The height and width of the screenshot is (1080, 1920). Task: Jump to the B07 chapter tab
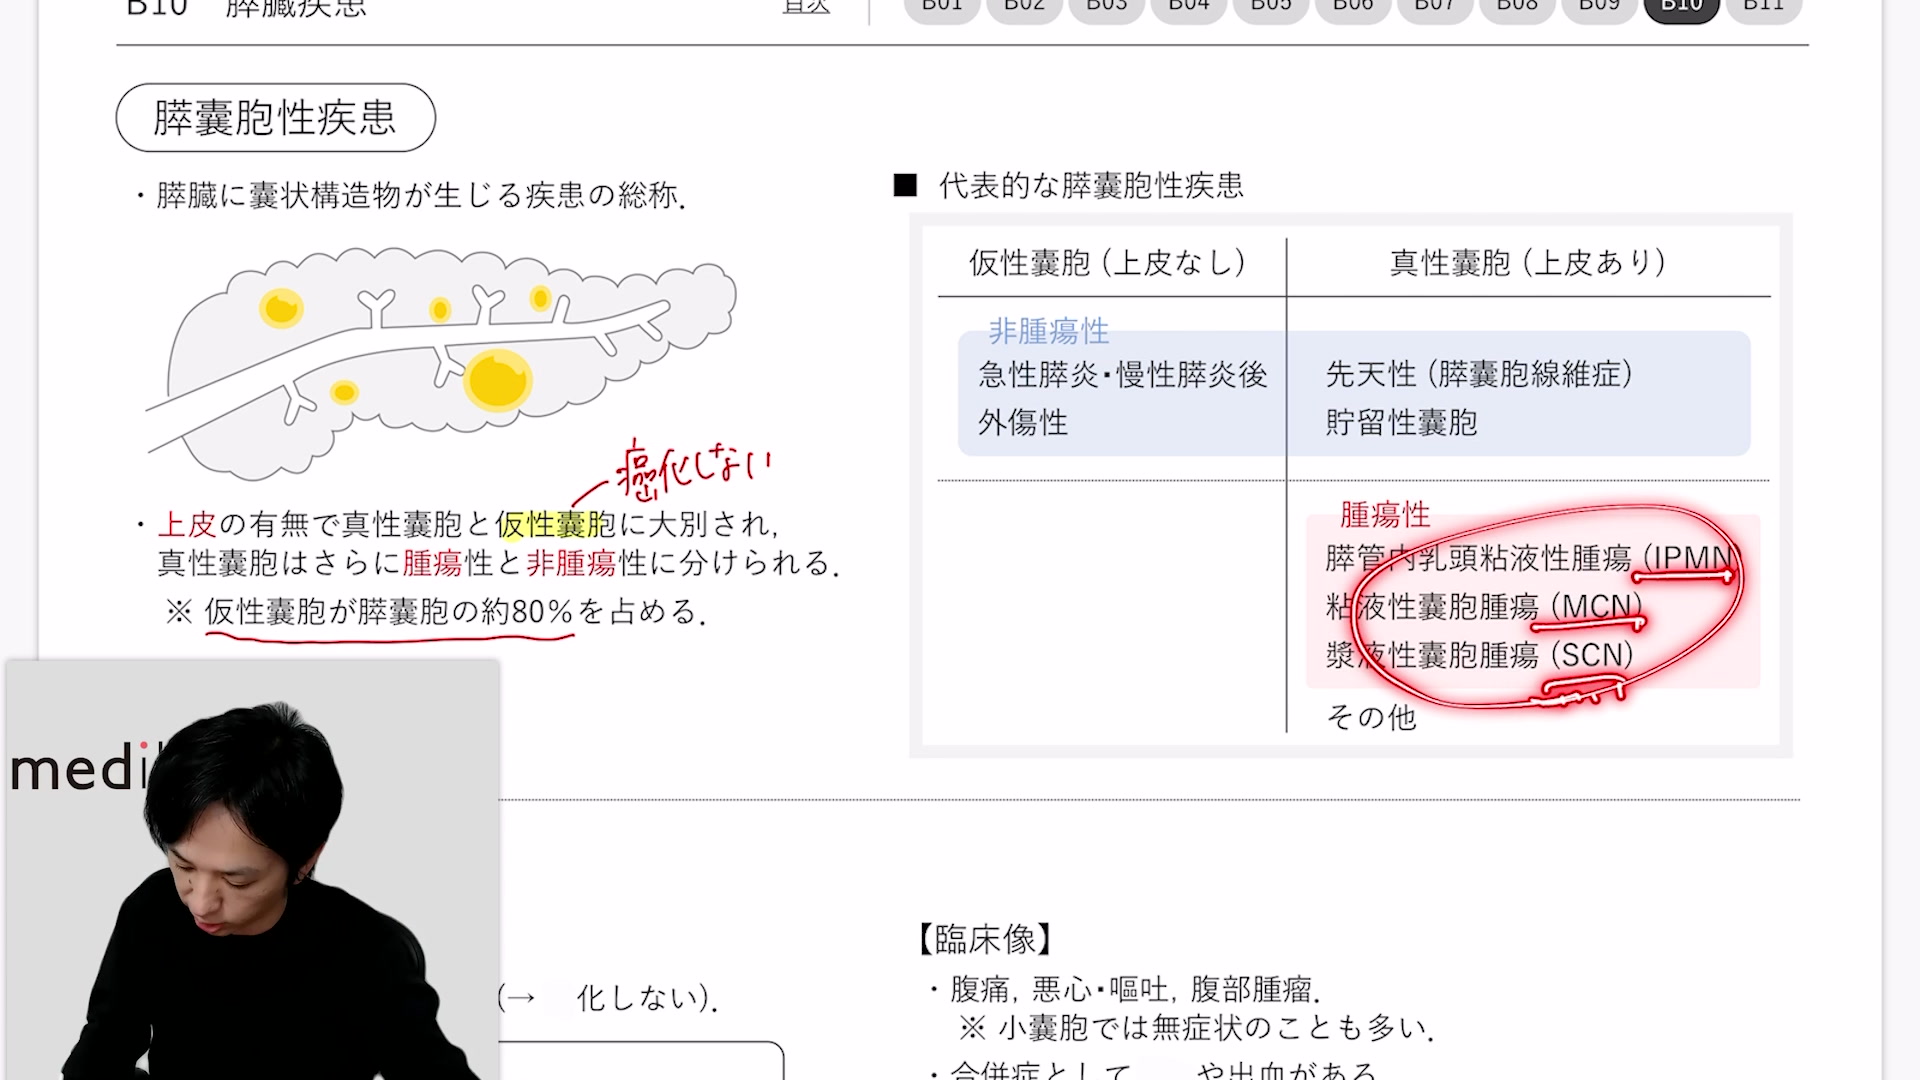1434,8
